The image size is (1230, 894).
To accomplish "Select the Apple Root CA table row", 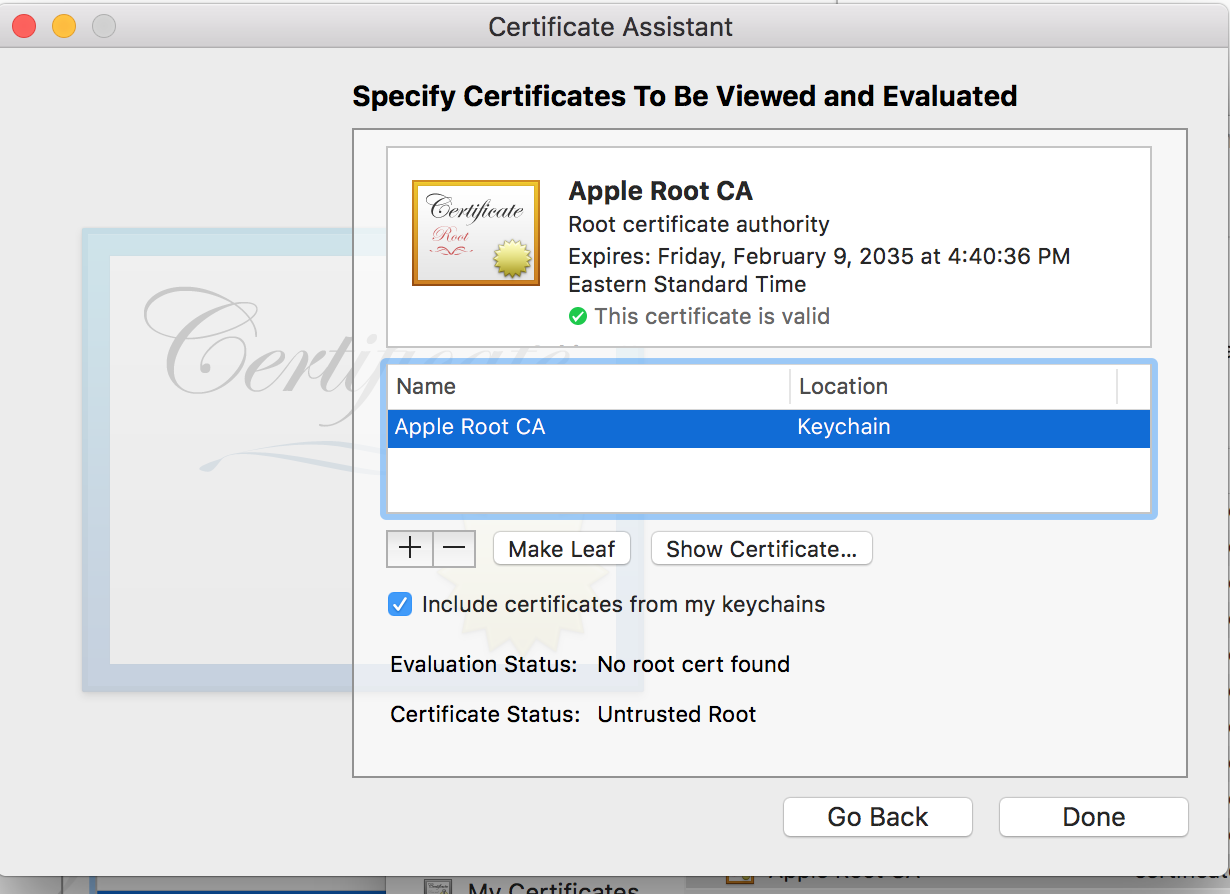I will [768, 427].
